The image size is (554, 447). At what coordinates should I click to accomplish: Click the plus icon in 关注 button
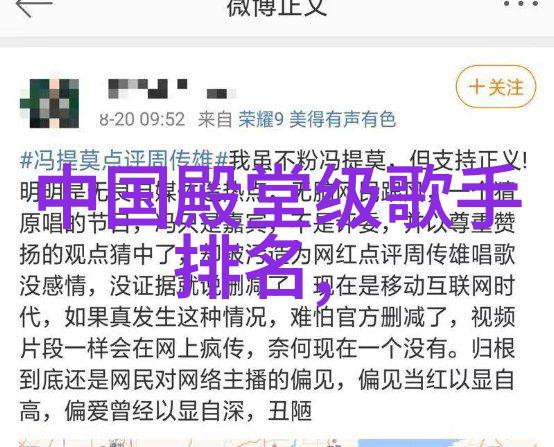click(477, 87)
